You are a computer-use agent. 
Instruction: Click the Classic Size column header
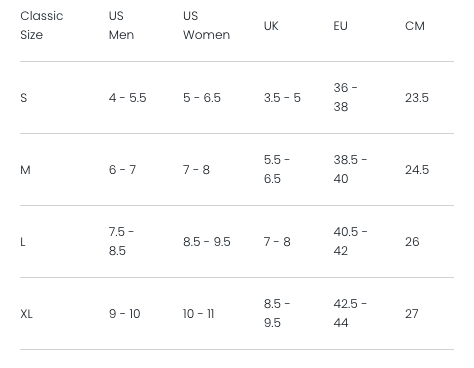[42, 25]
